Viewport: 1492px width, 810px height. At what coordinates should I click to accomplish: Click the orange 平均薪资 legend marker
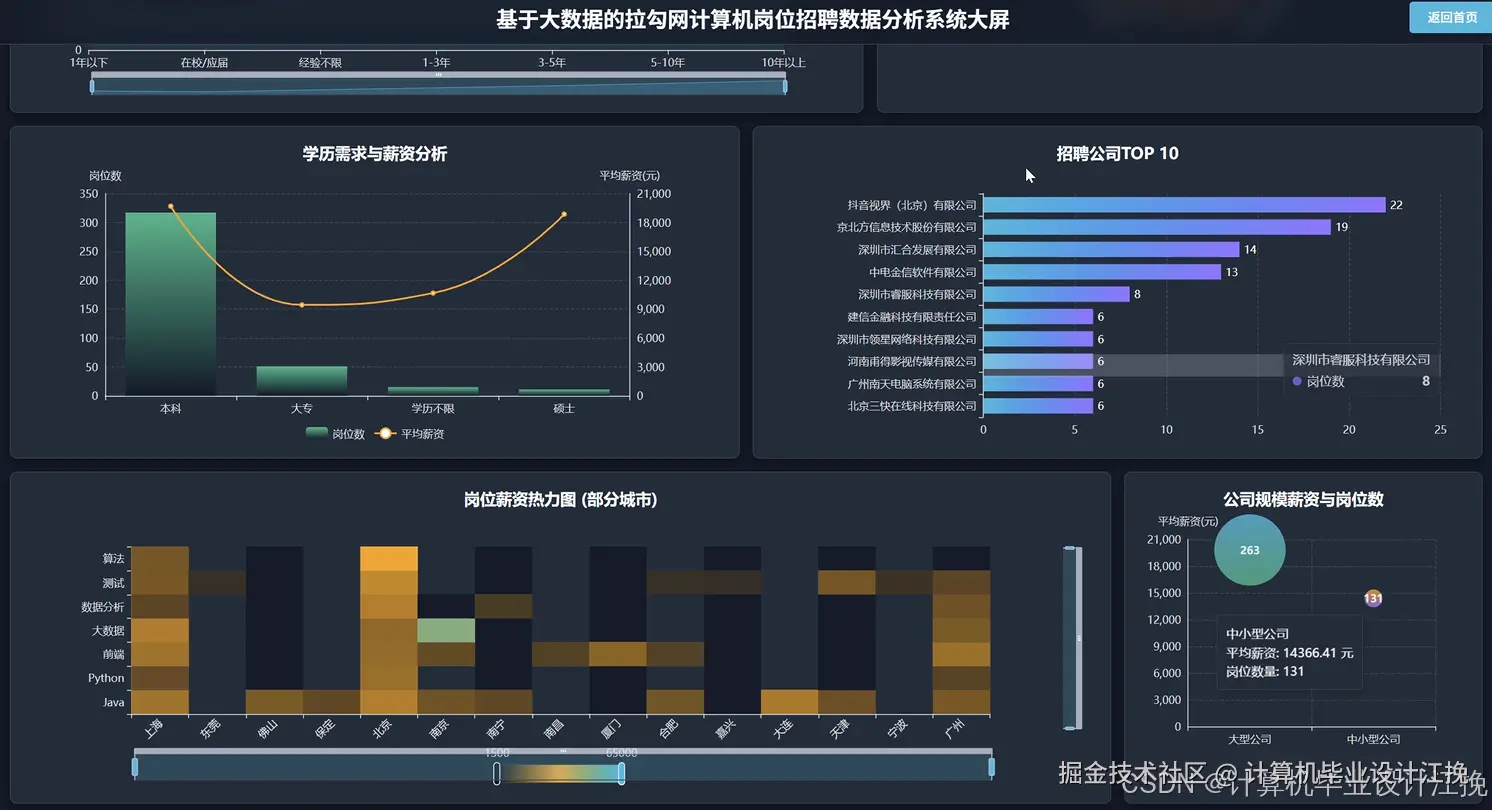tap(383, 433)
